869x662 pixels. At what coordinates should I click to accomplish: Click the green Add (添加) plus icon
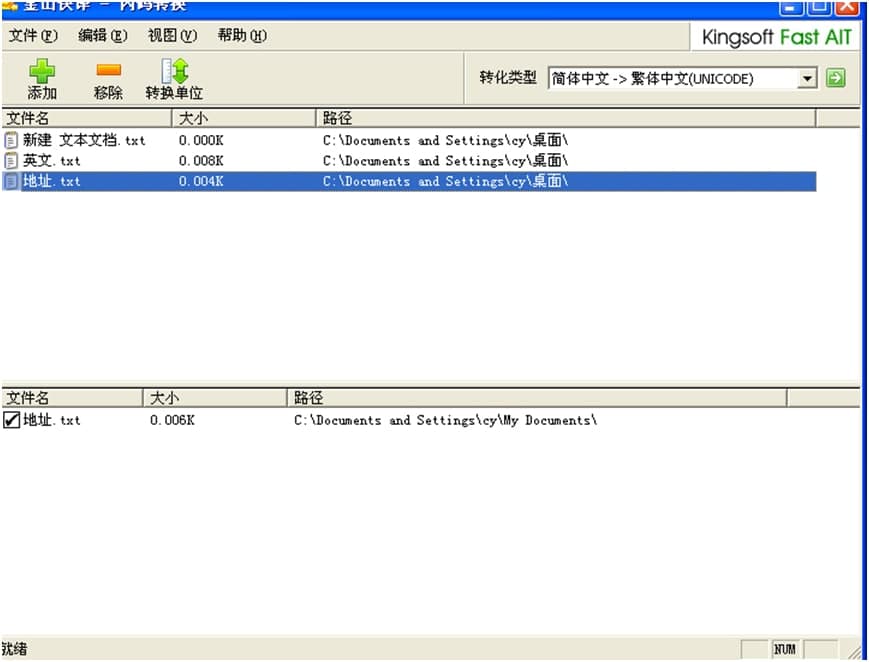click(x=42, y=71)
